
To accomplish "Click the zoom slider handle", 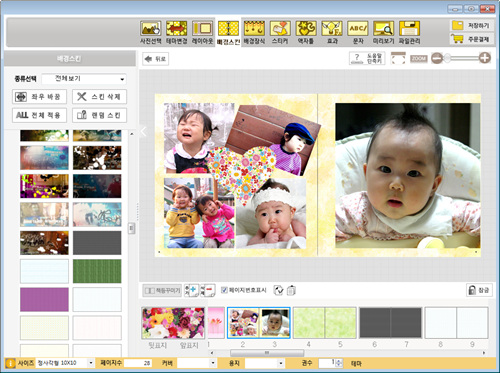I will 447,58.
